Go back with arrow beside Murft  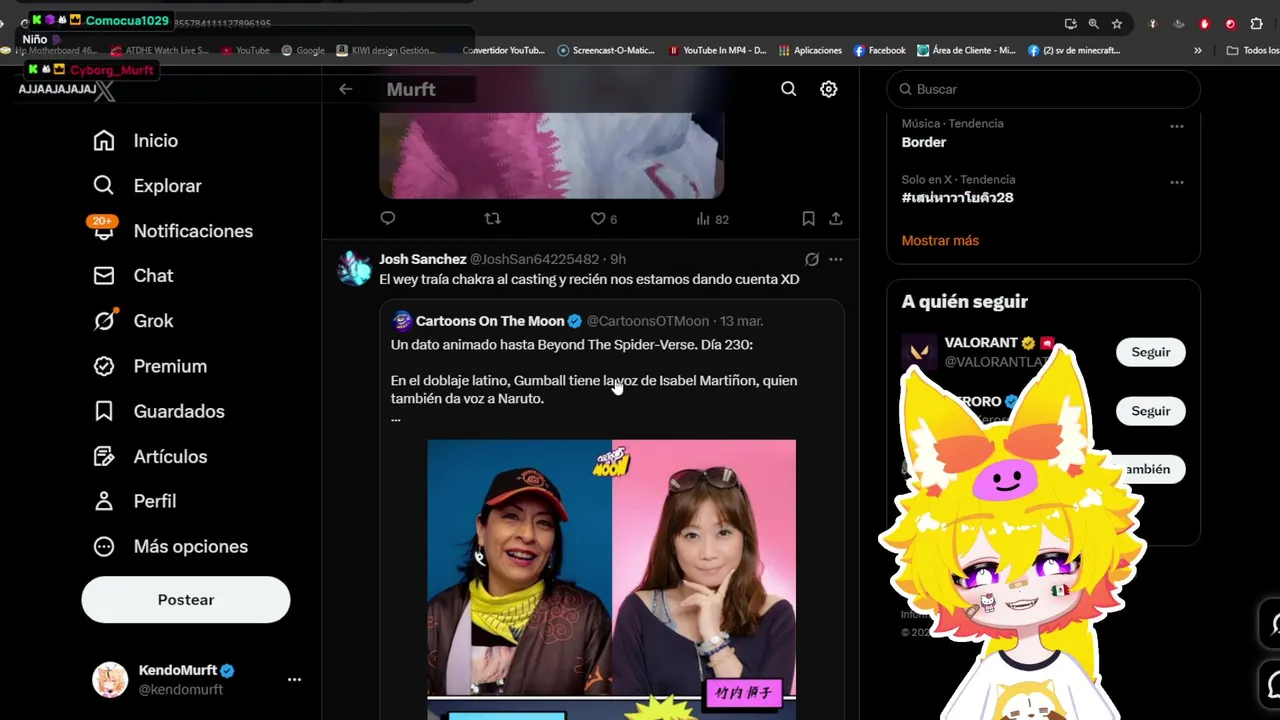click(x=345, y=89)
